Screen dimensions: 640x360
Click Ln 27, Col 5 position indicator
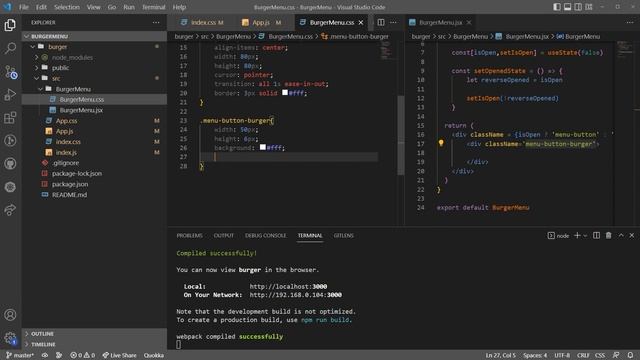[500, 355]
